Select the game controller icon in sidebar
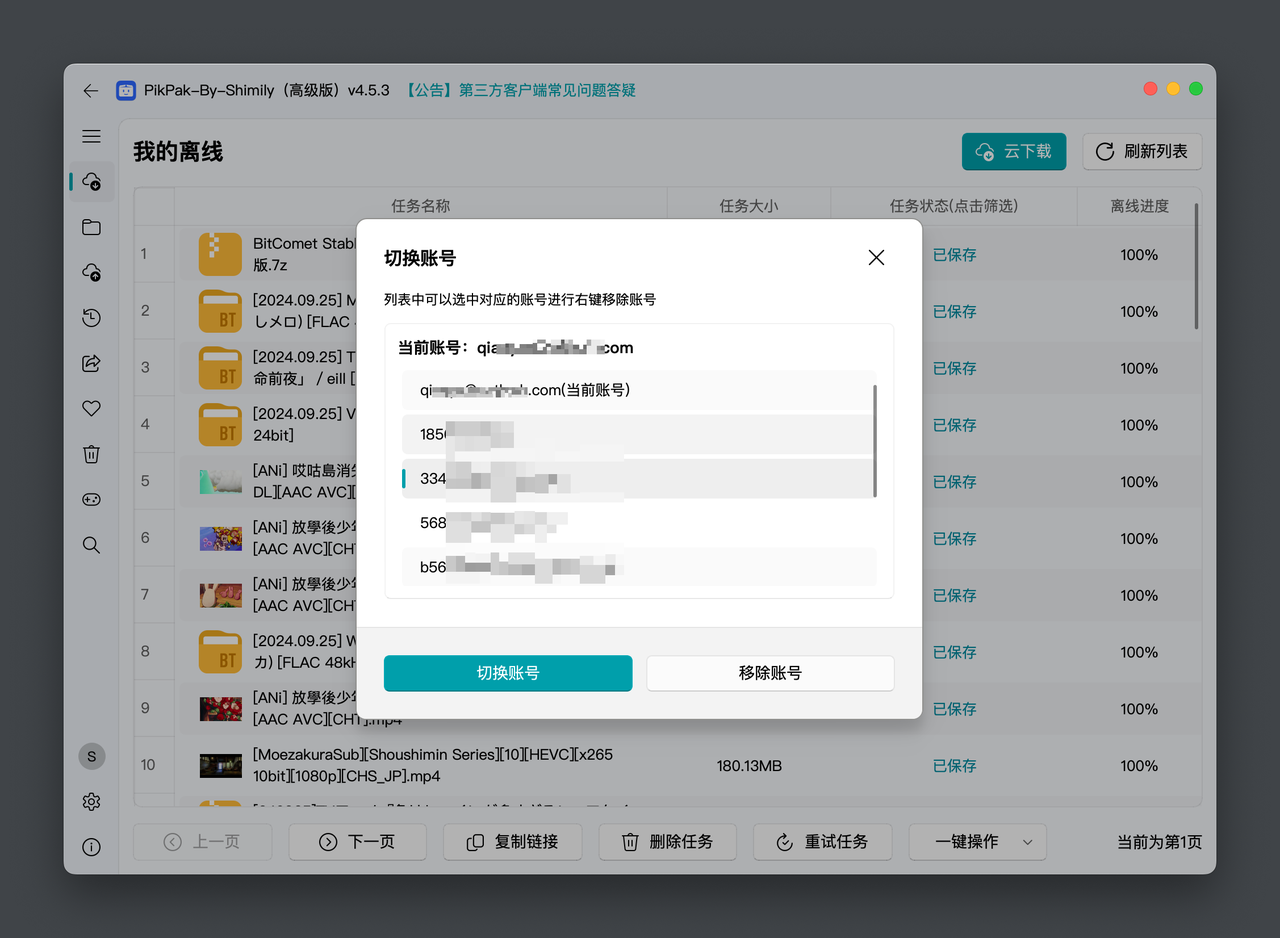The image size is (1280, 938). tap(91, 499)
